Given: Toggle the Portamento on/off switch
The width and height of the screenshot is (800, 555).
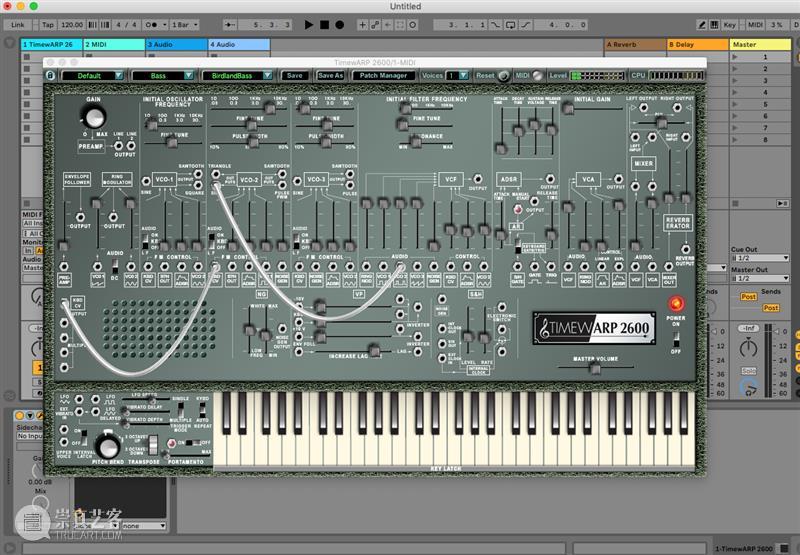Looking at the screenshot, I should click(x=193, y=443).
